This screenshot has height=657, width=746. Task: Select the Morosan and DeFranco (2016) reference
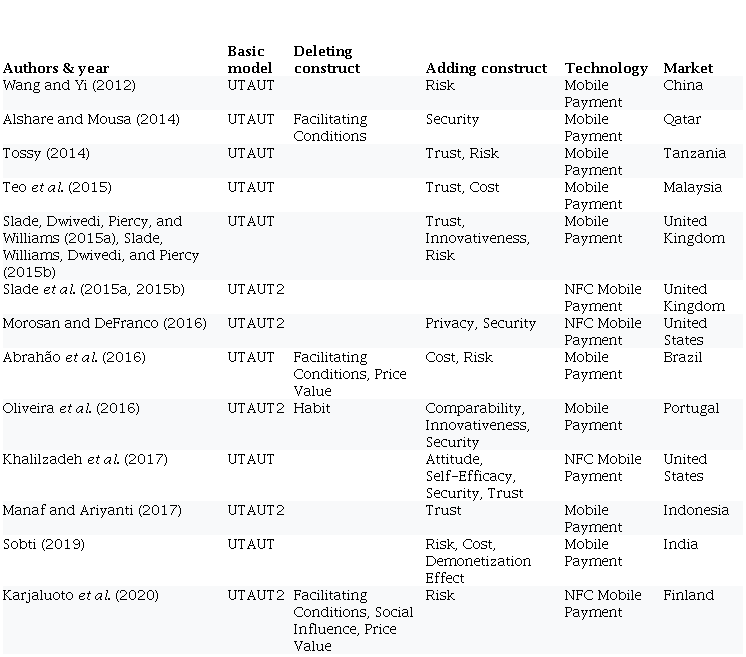104,323
